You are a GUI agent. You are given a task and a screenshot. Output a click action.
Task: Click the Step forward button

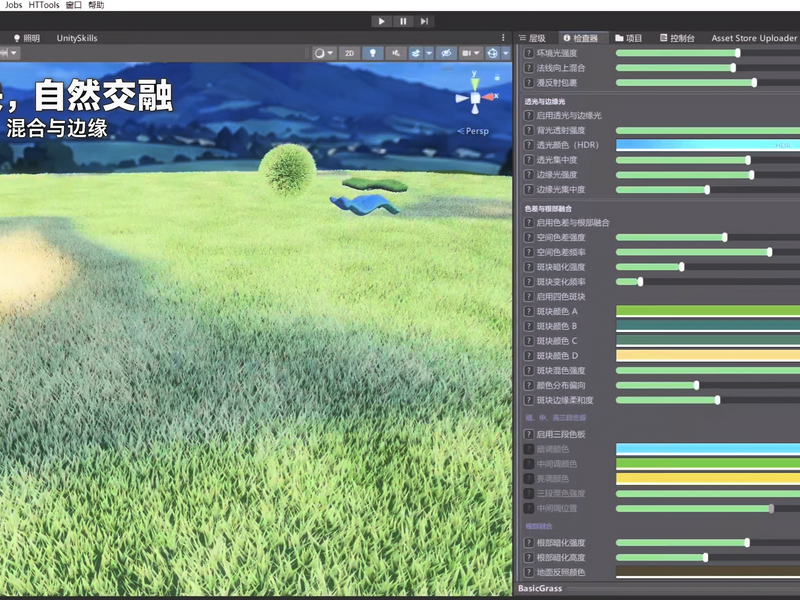click(424, 21)
